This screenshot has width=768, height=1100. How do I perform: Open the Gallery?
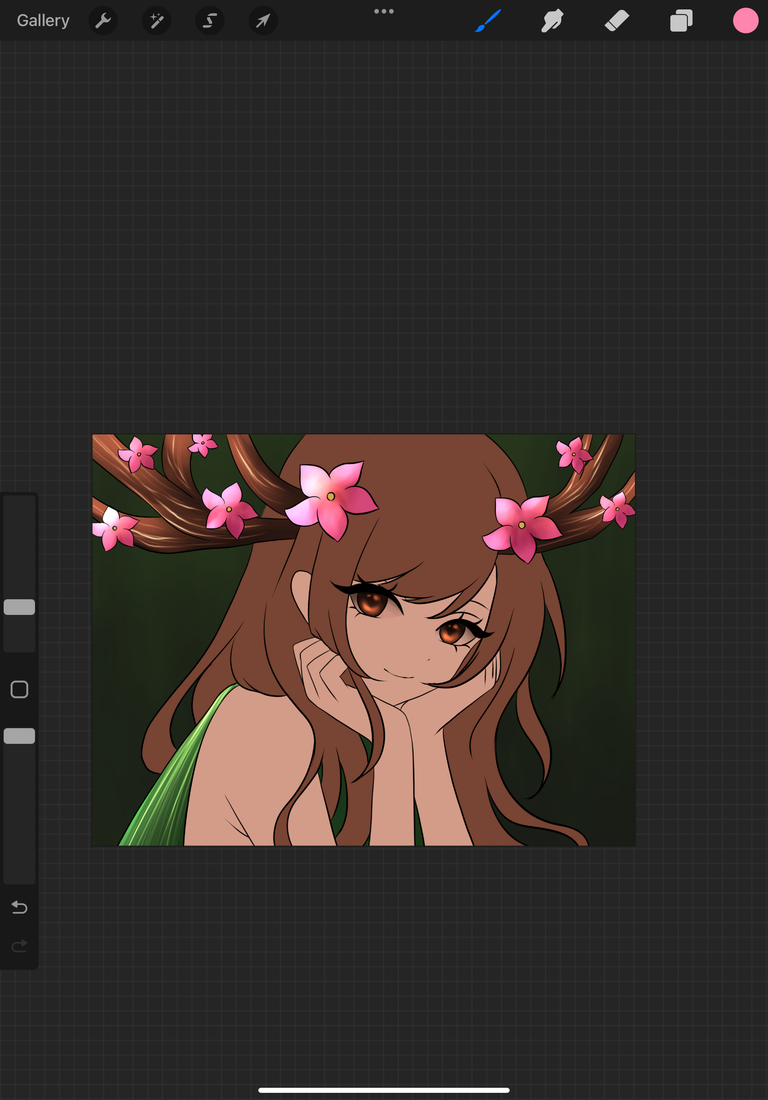pos(43,20)
